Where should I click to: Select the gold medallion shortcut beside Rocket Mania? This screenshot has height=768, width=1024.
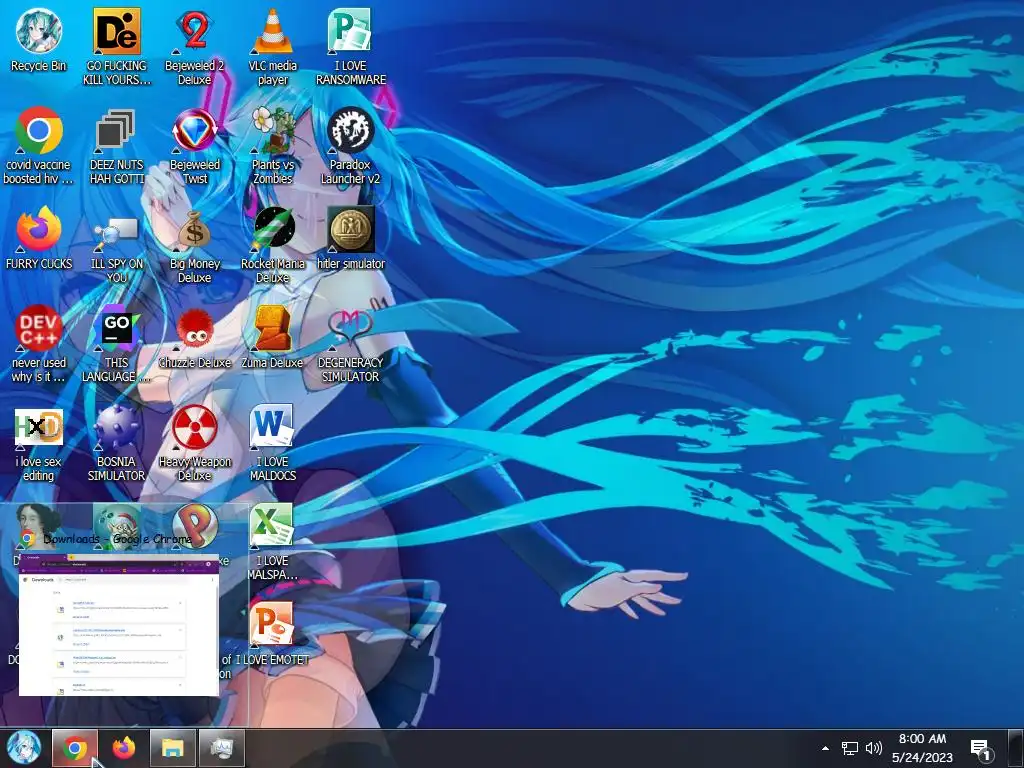point(351,238)
